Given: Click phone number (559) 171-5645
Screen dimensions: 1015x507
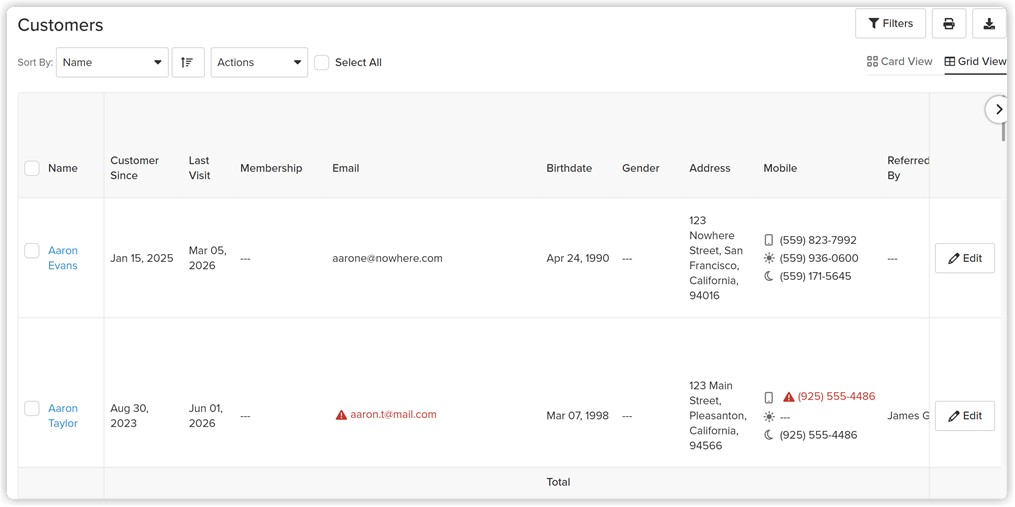Looking at the screenshot, I should pyautogui.click(x=817, y=276).
